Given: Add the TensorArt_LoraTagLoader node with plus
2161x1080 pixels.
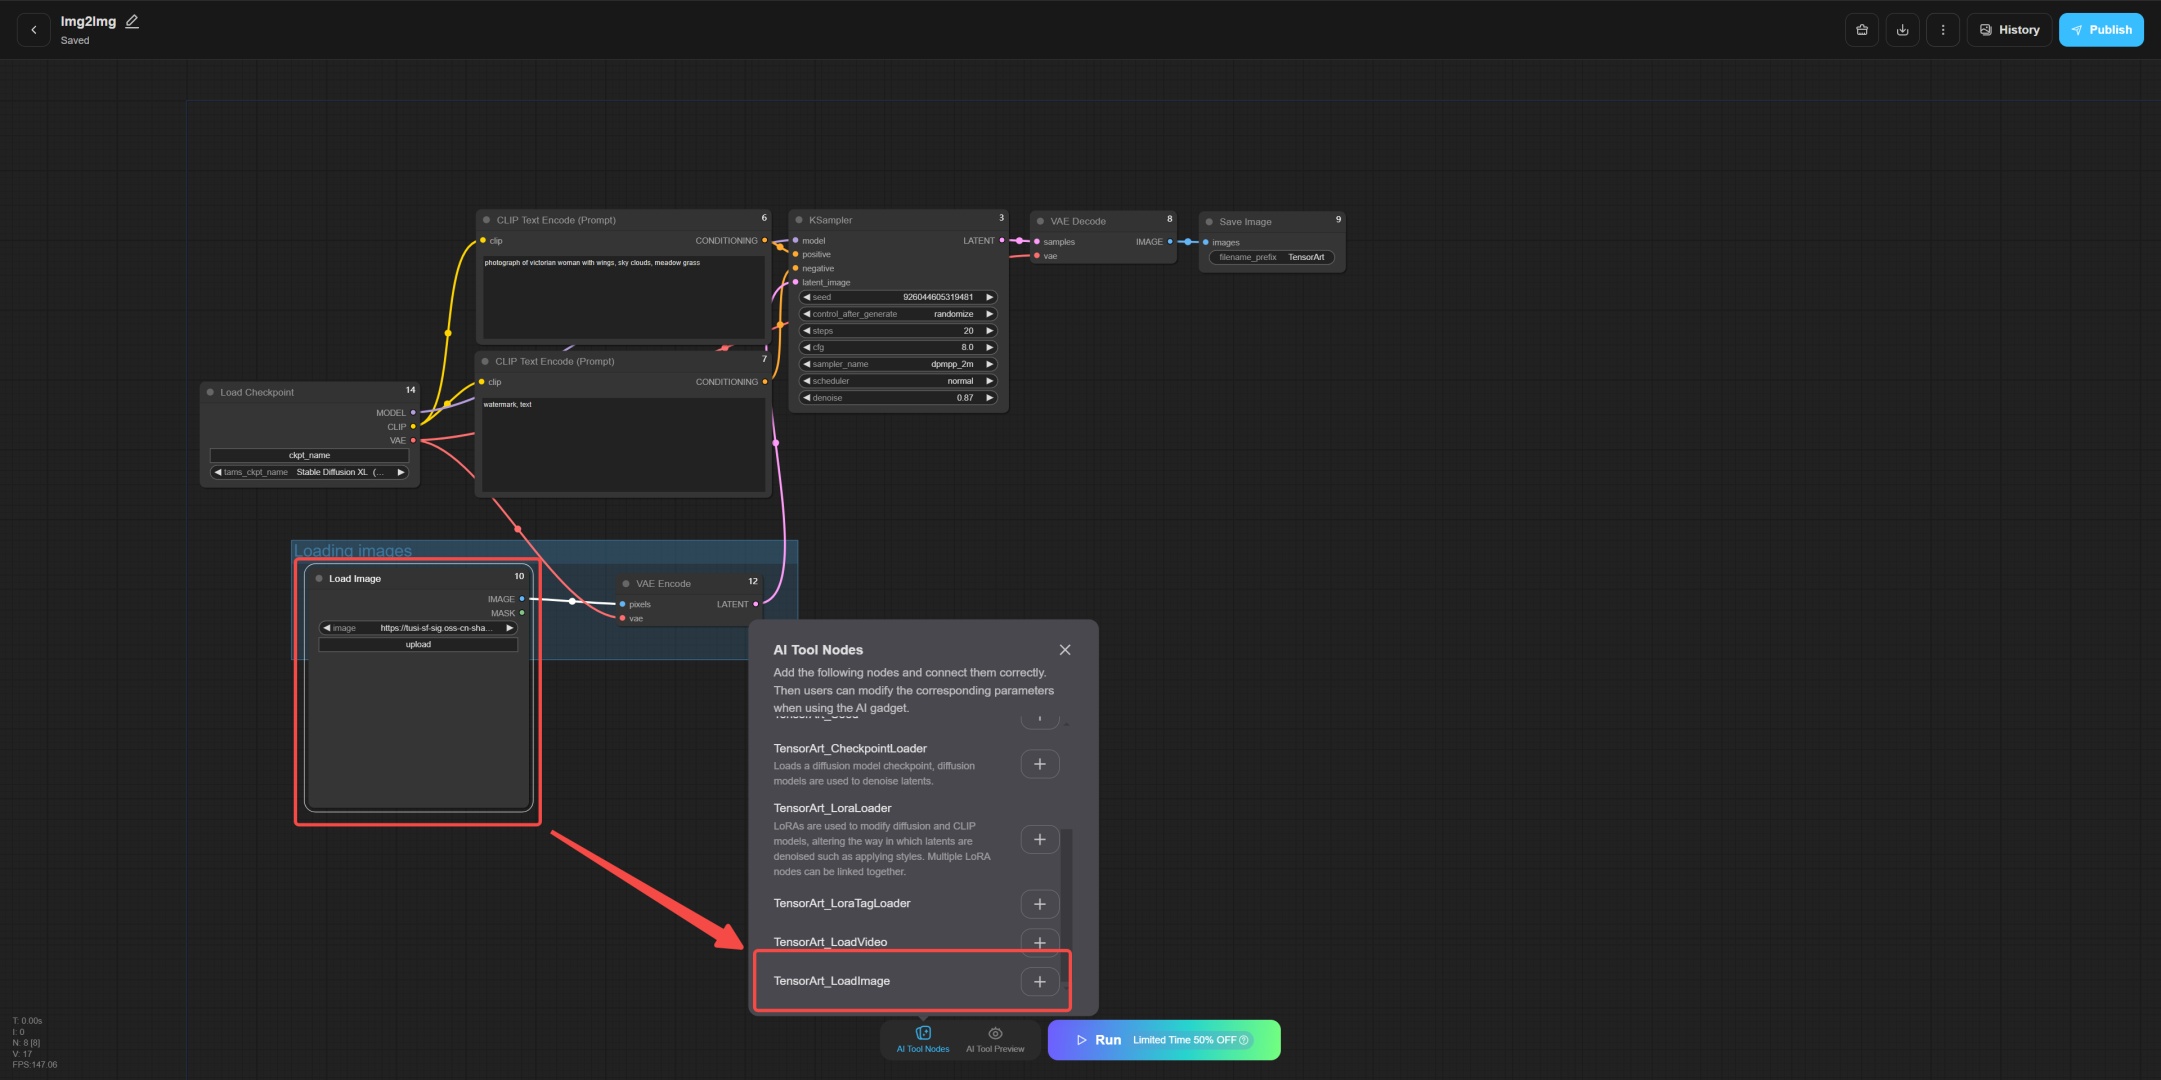Looking at the screenshot, I should (1039, 904).
